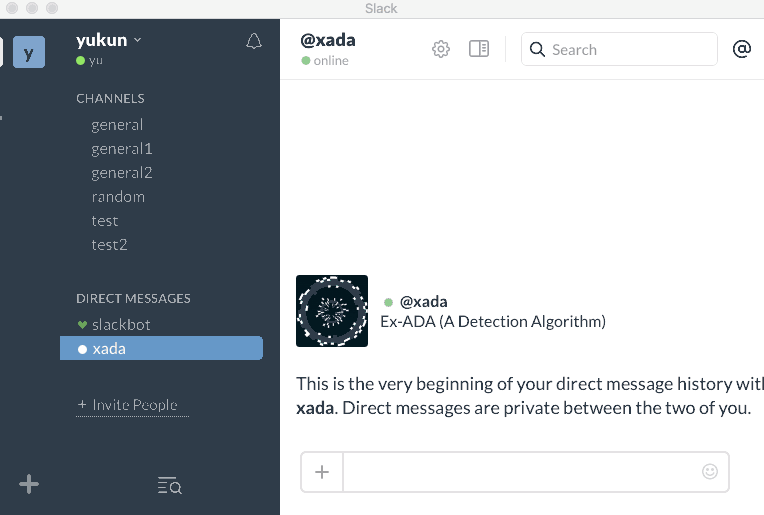This screenshot has width=764, height=515.
Task: Click the CHANNELS section header
Action: tap(110, 98)
